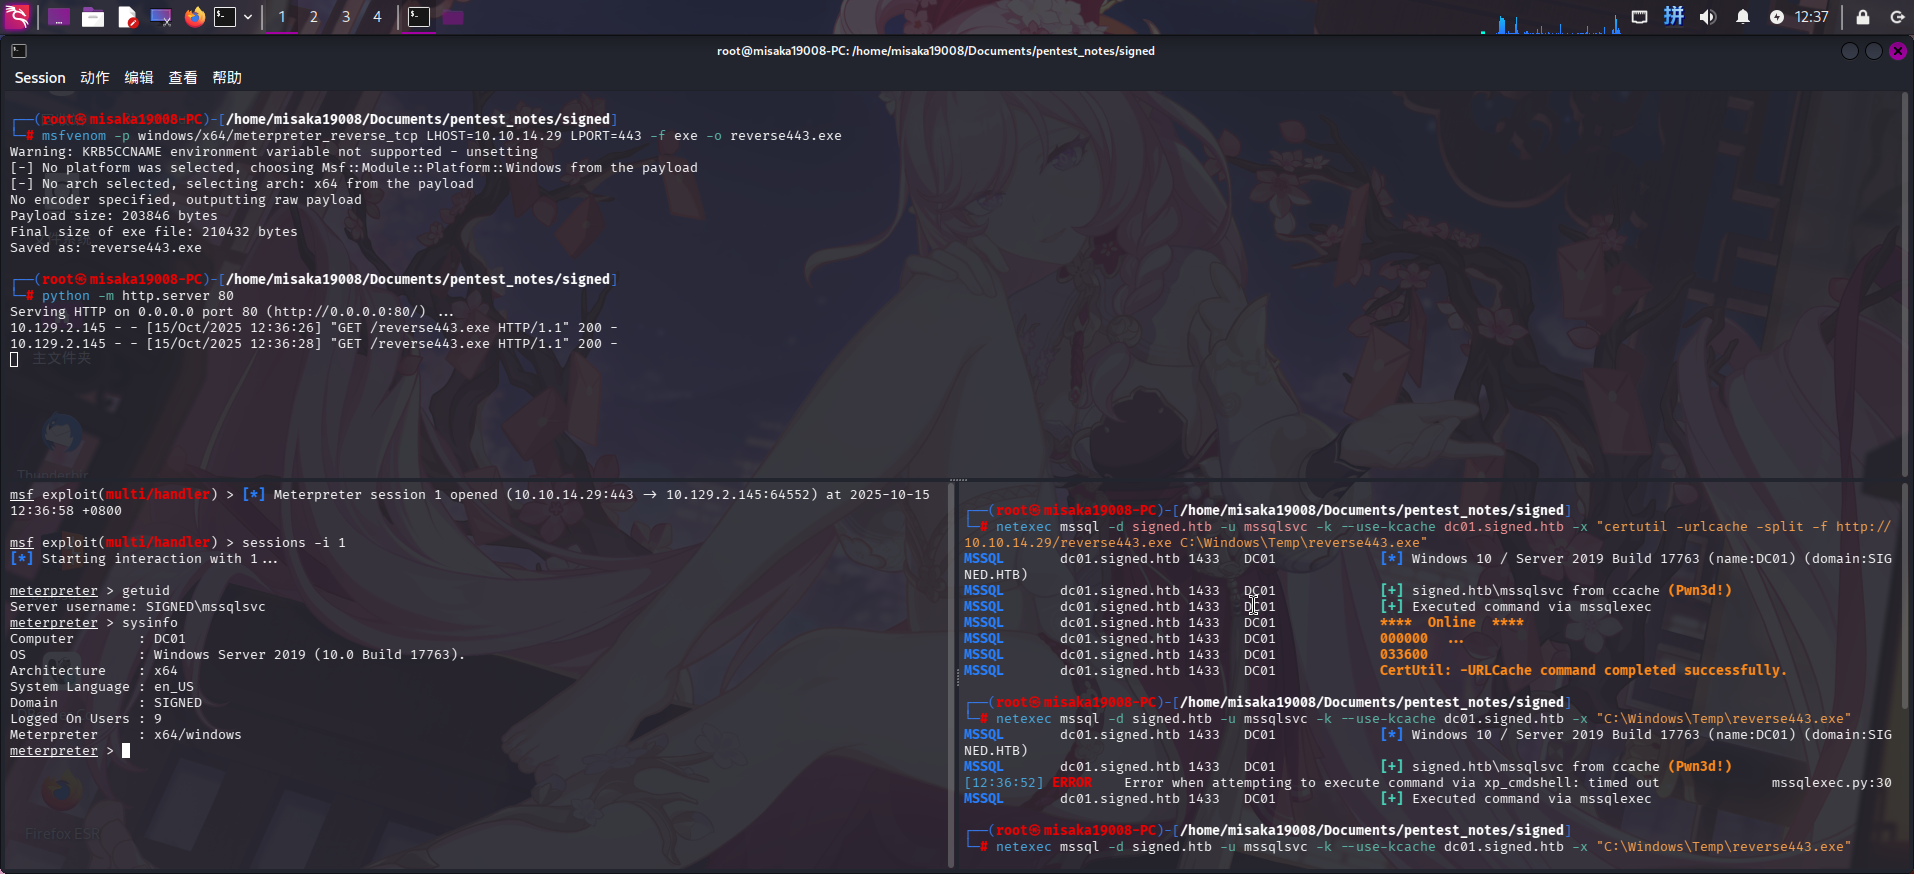Click the netexec certutil -urlcache command line
Screen dimensions: 1914x874
[1428, 535]
